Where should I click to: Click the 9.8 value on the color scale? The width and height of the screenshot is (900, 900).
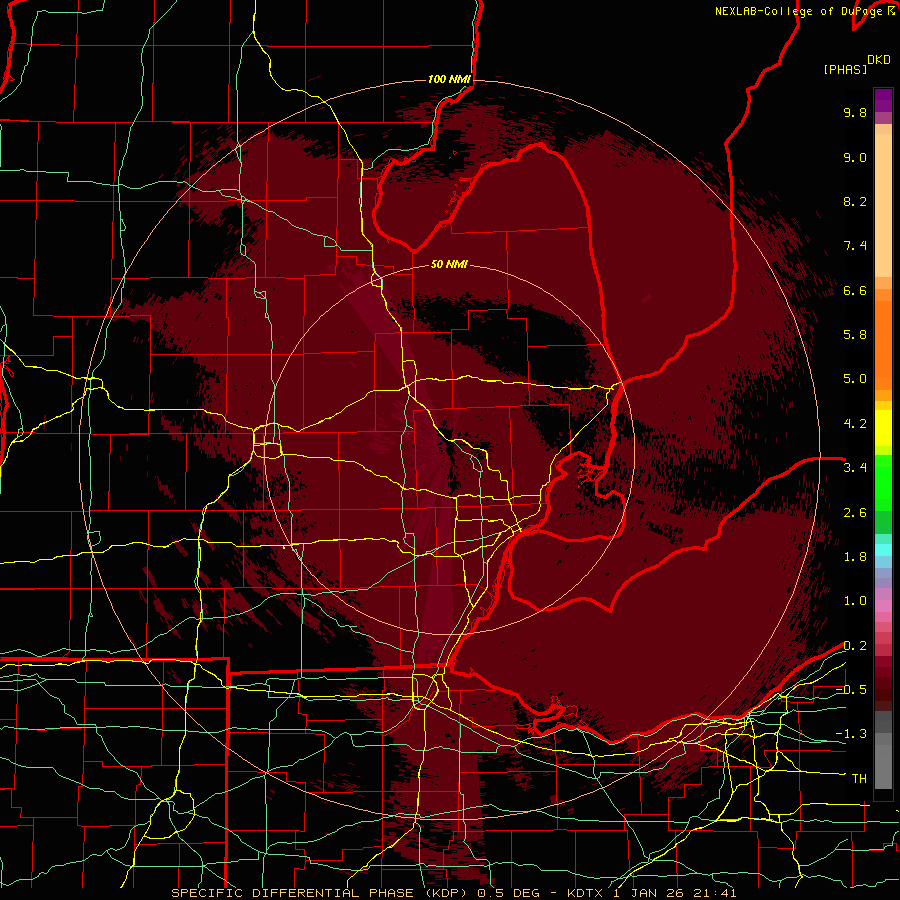click(855, 112)
